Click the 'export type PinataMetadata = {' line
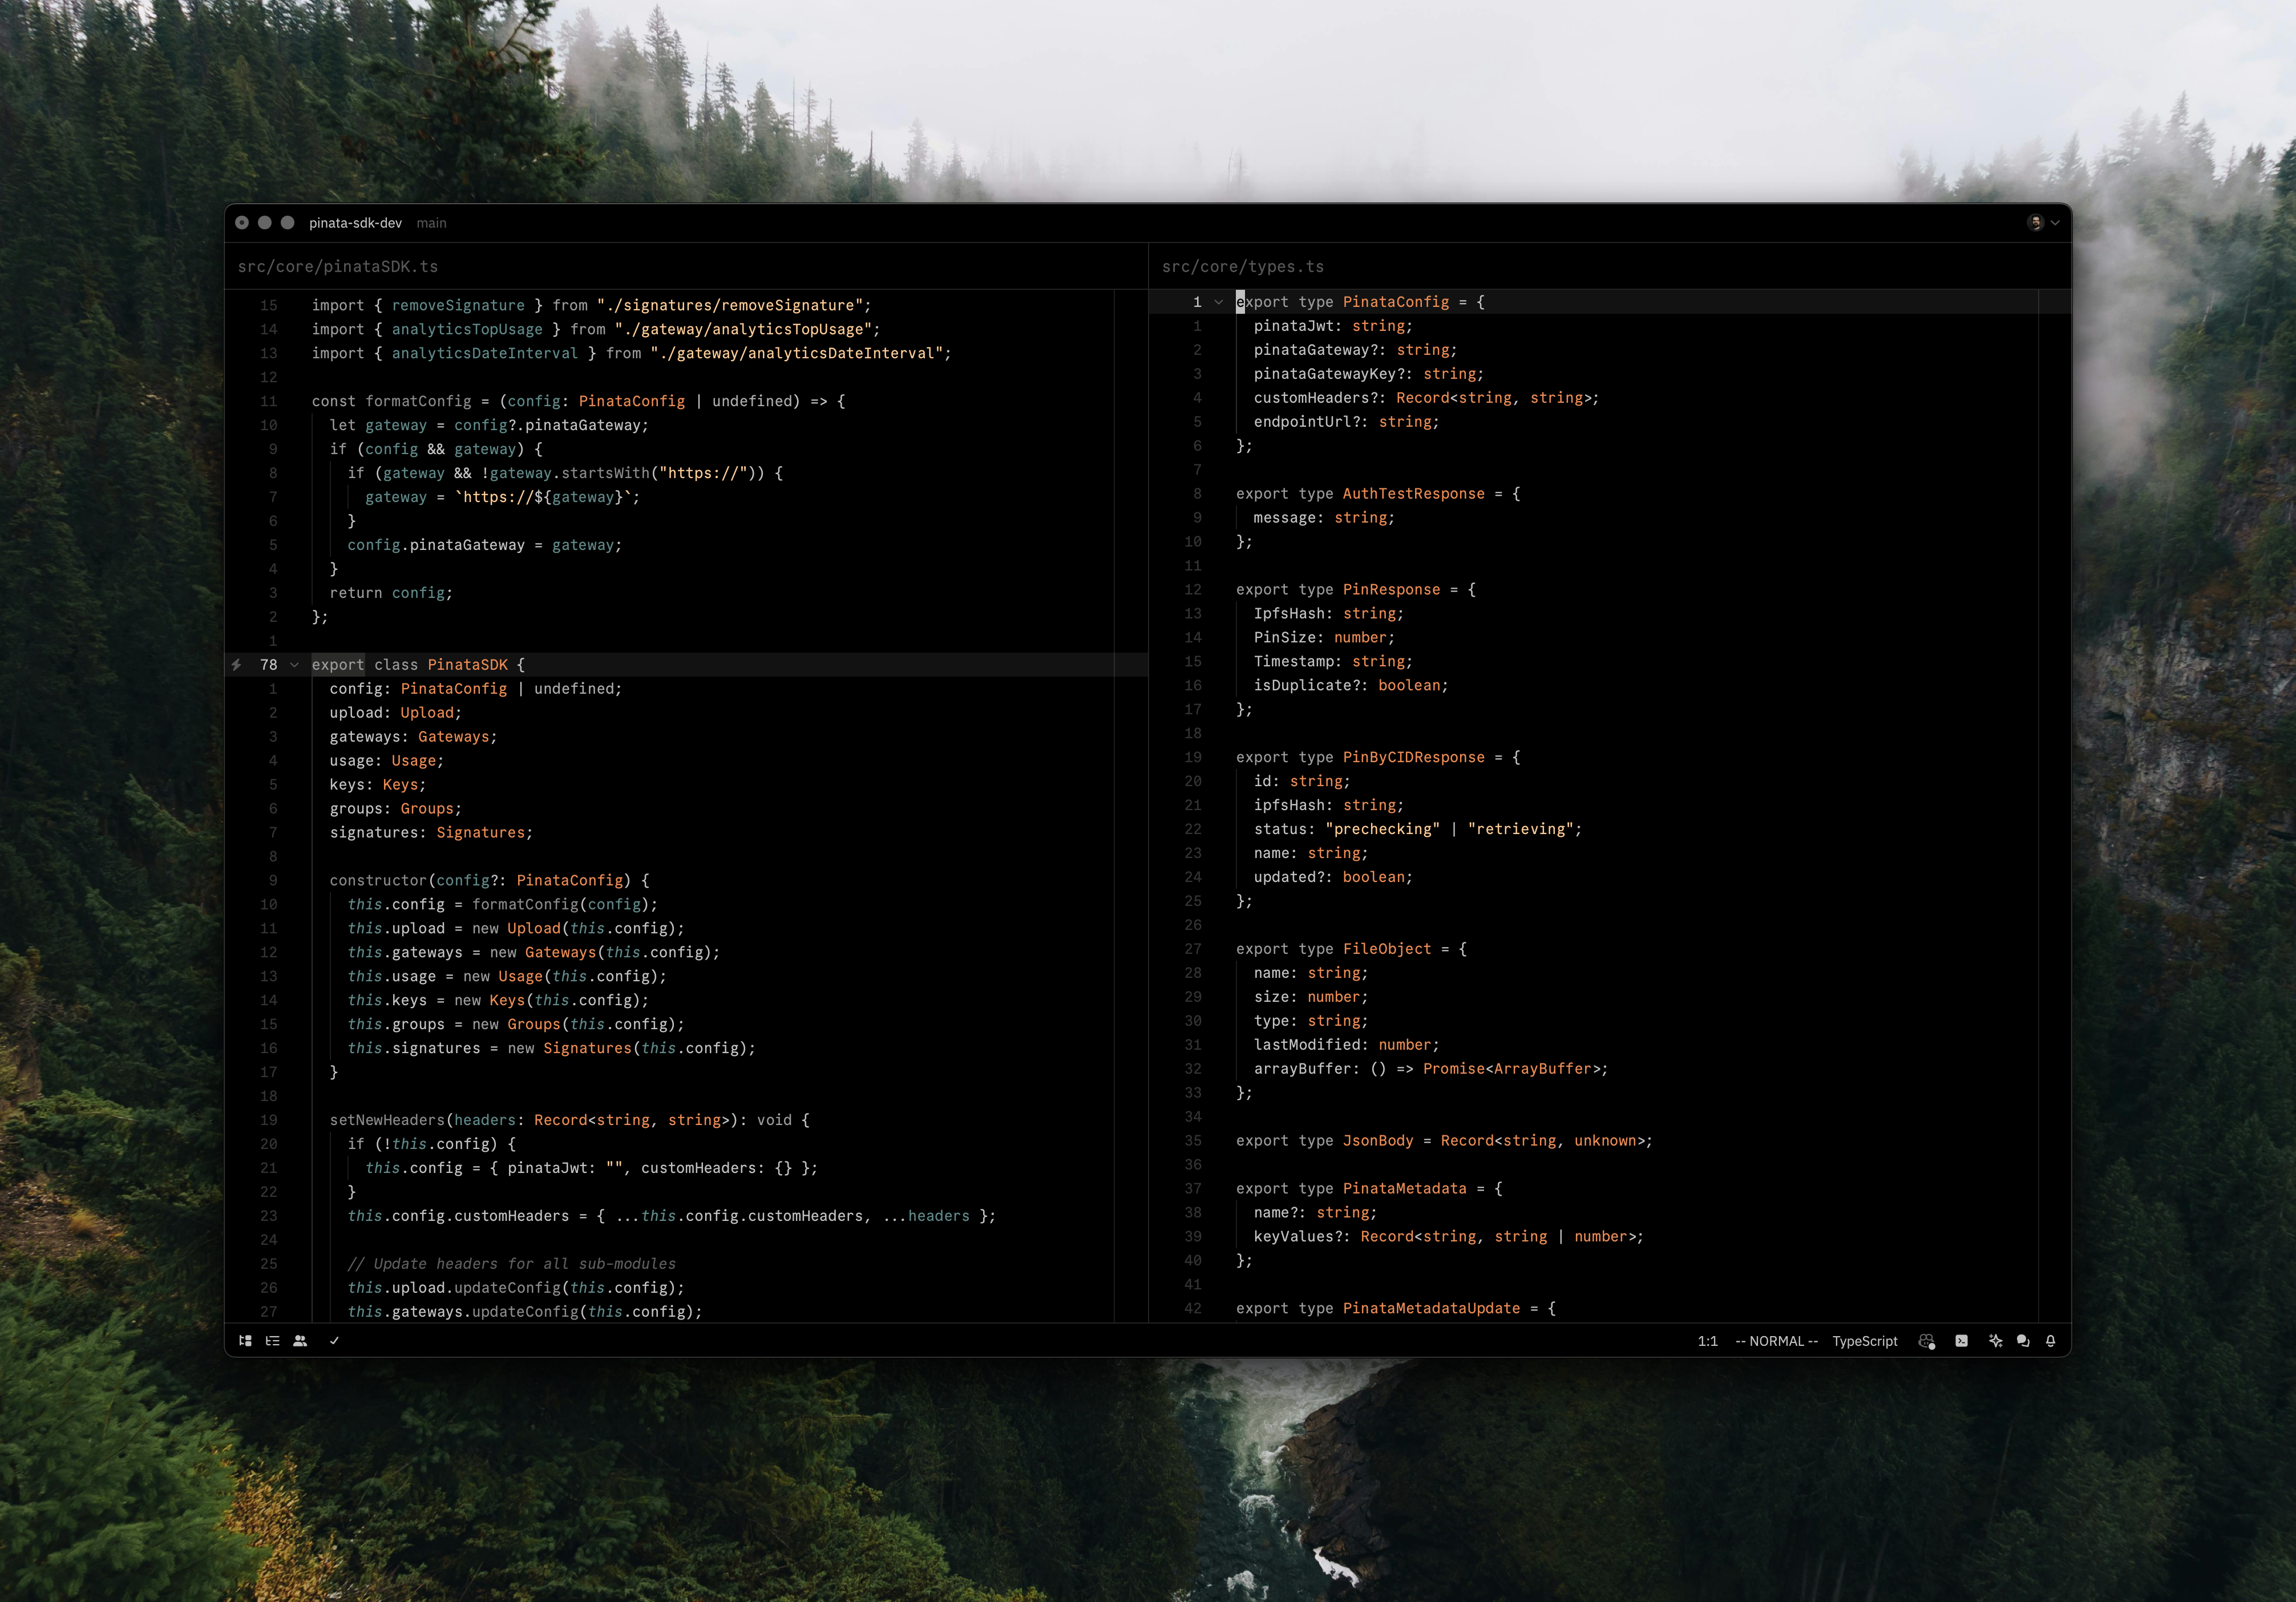2296x1602 pixels. [1369, 1189]
